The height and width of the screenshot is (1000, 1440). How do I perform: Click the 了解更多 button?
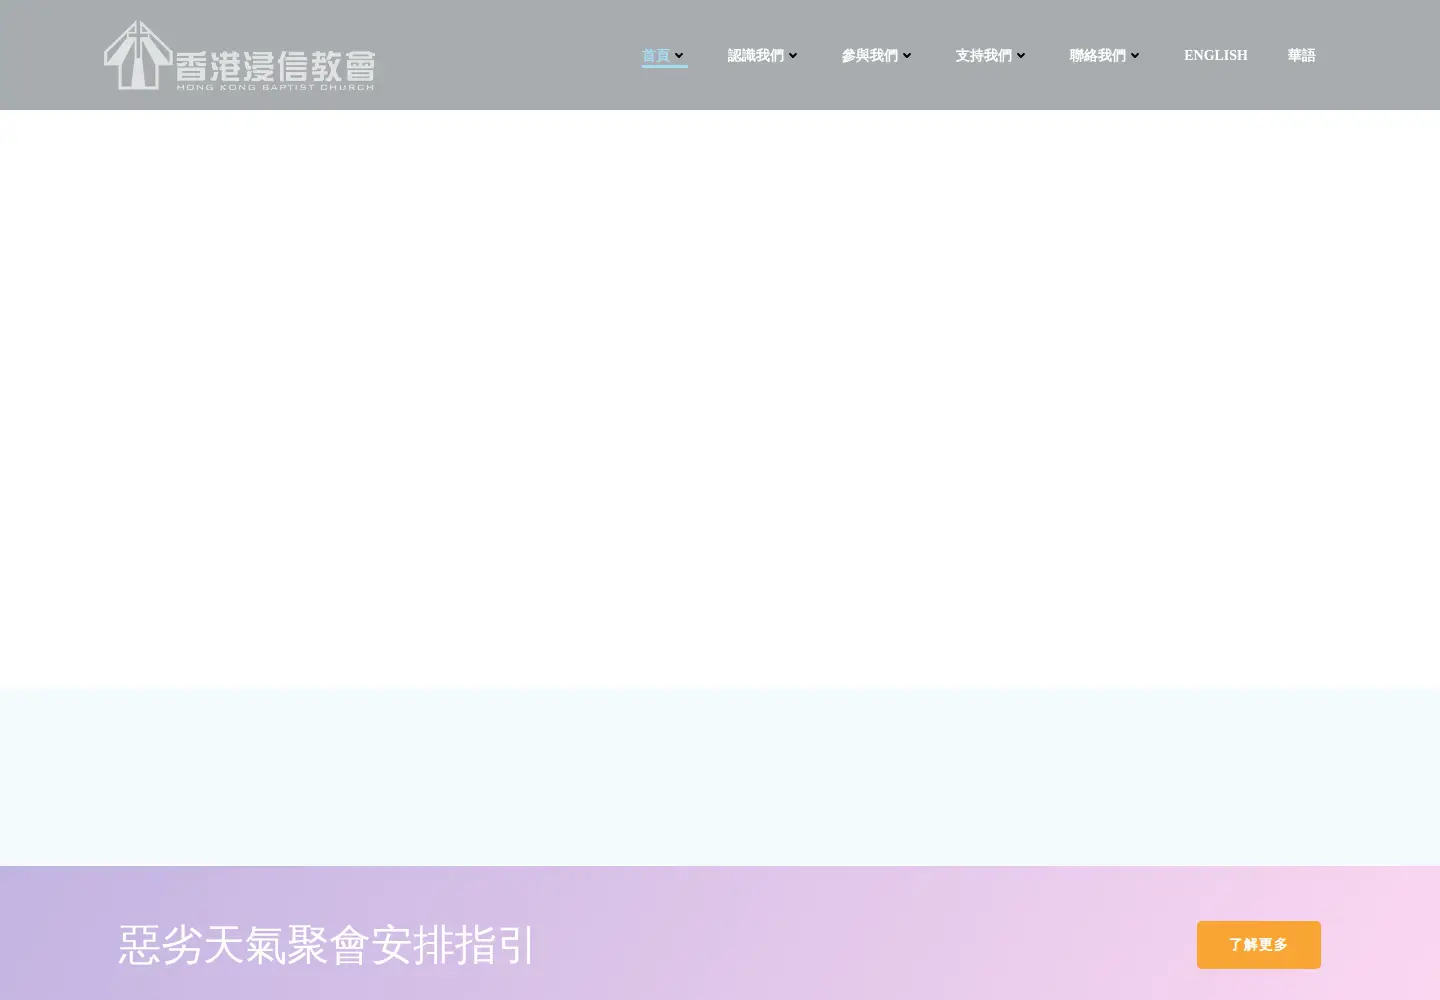click(1258, 945)
